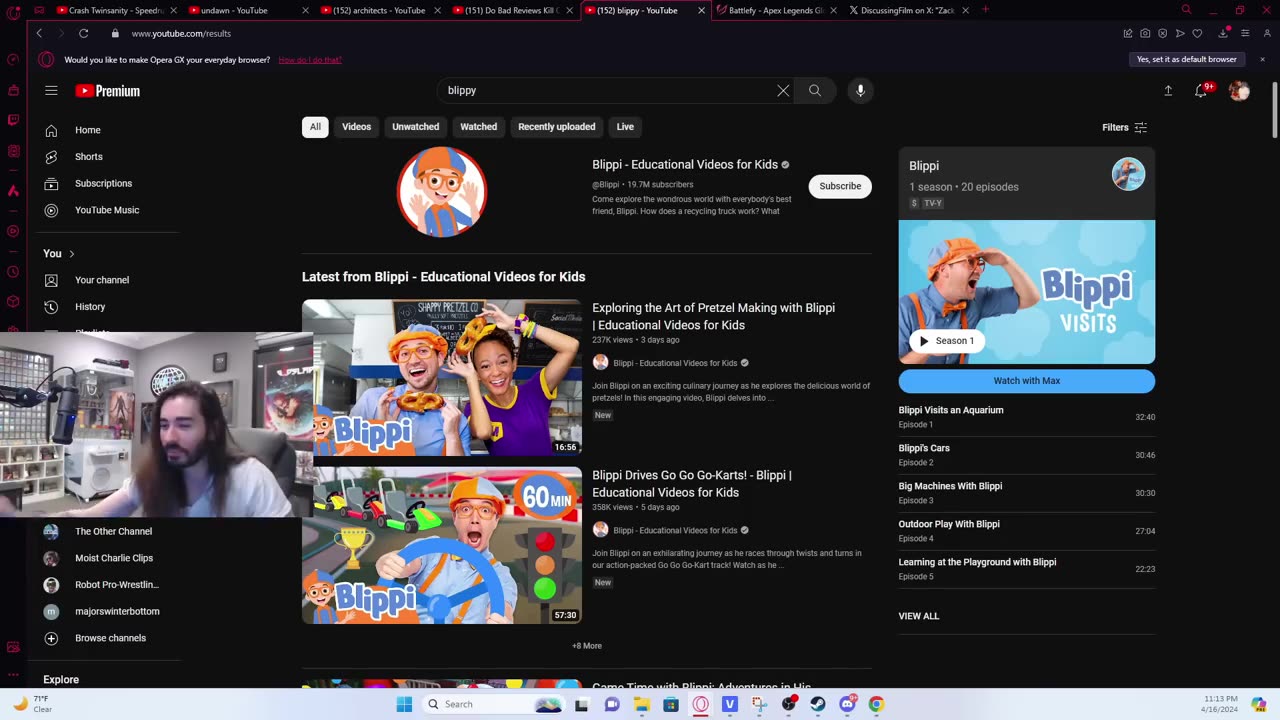Reload the page in Opera GX
The image size is (1280, 720).
[x=84, y=33]
